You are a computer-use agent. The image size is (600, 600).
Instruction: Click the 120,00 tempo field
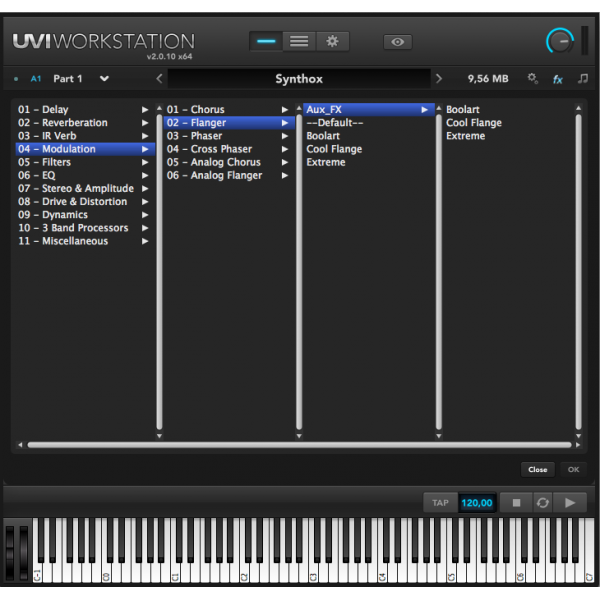[x=477, y=502]
